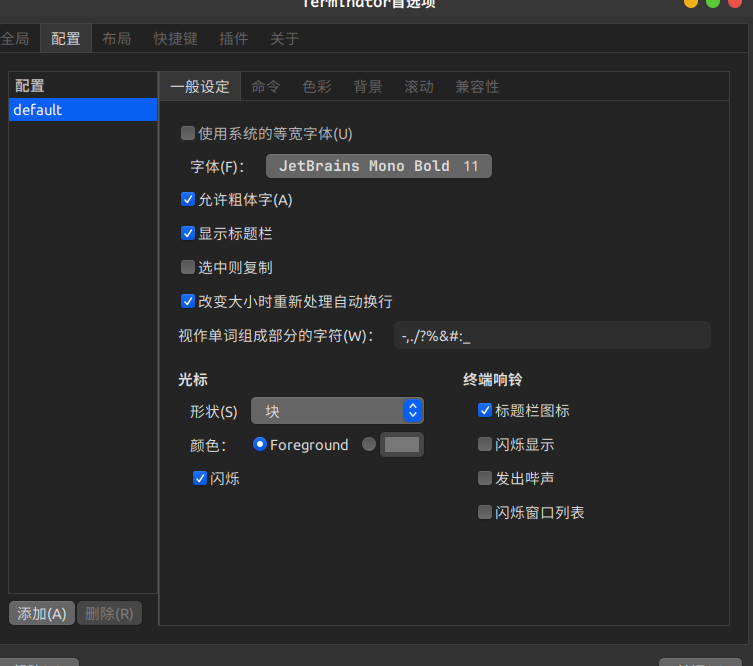The height and width of the screenshot is (666, 753).
Task: Select Foreground cursor color radio button
Action: pyautogui.click(x=260, y=445)
